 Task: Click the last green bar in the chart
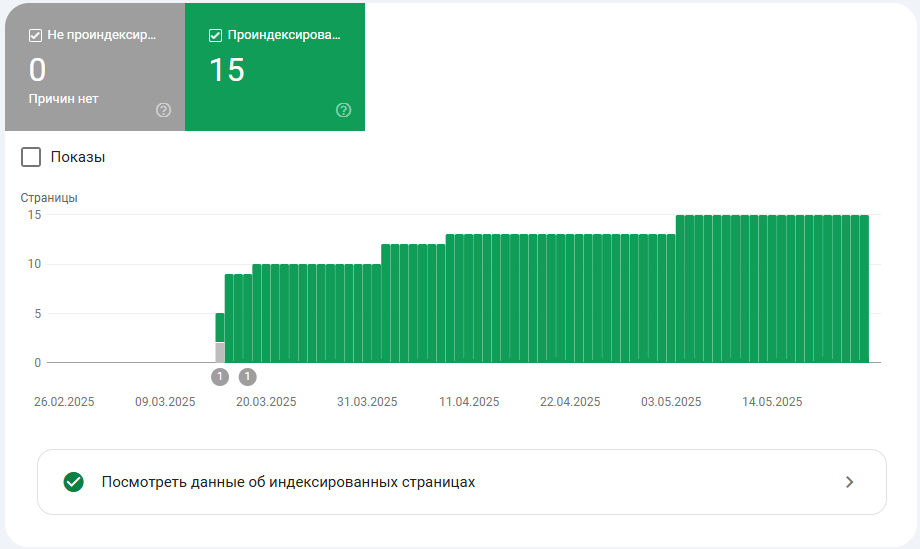(x=864, y=290)
